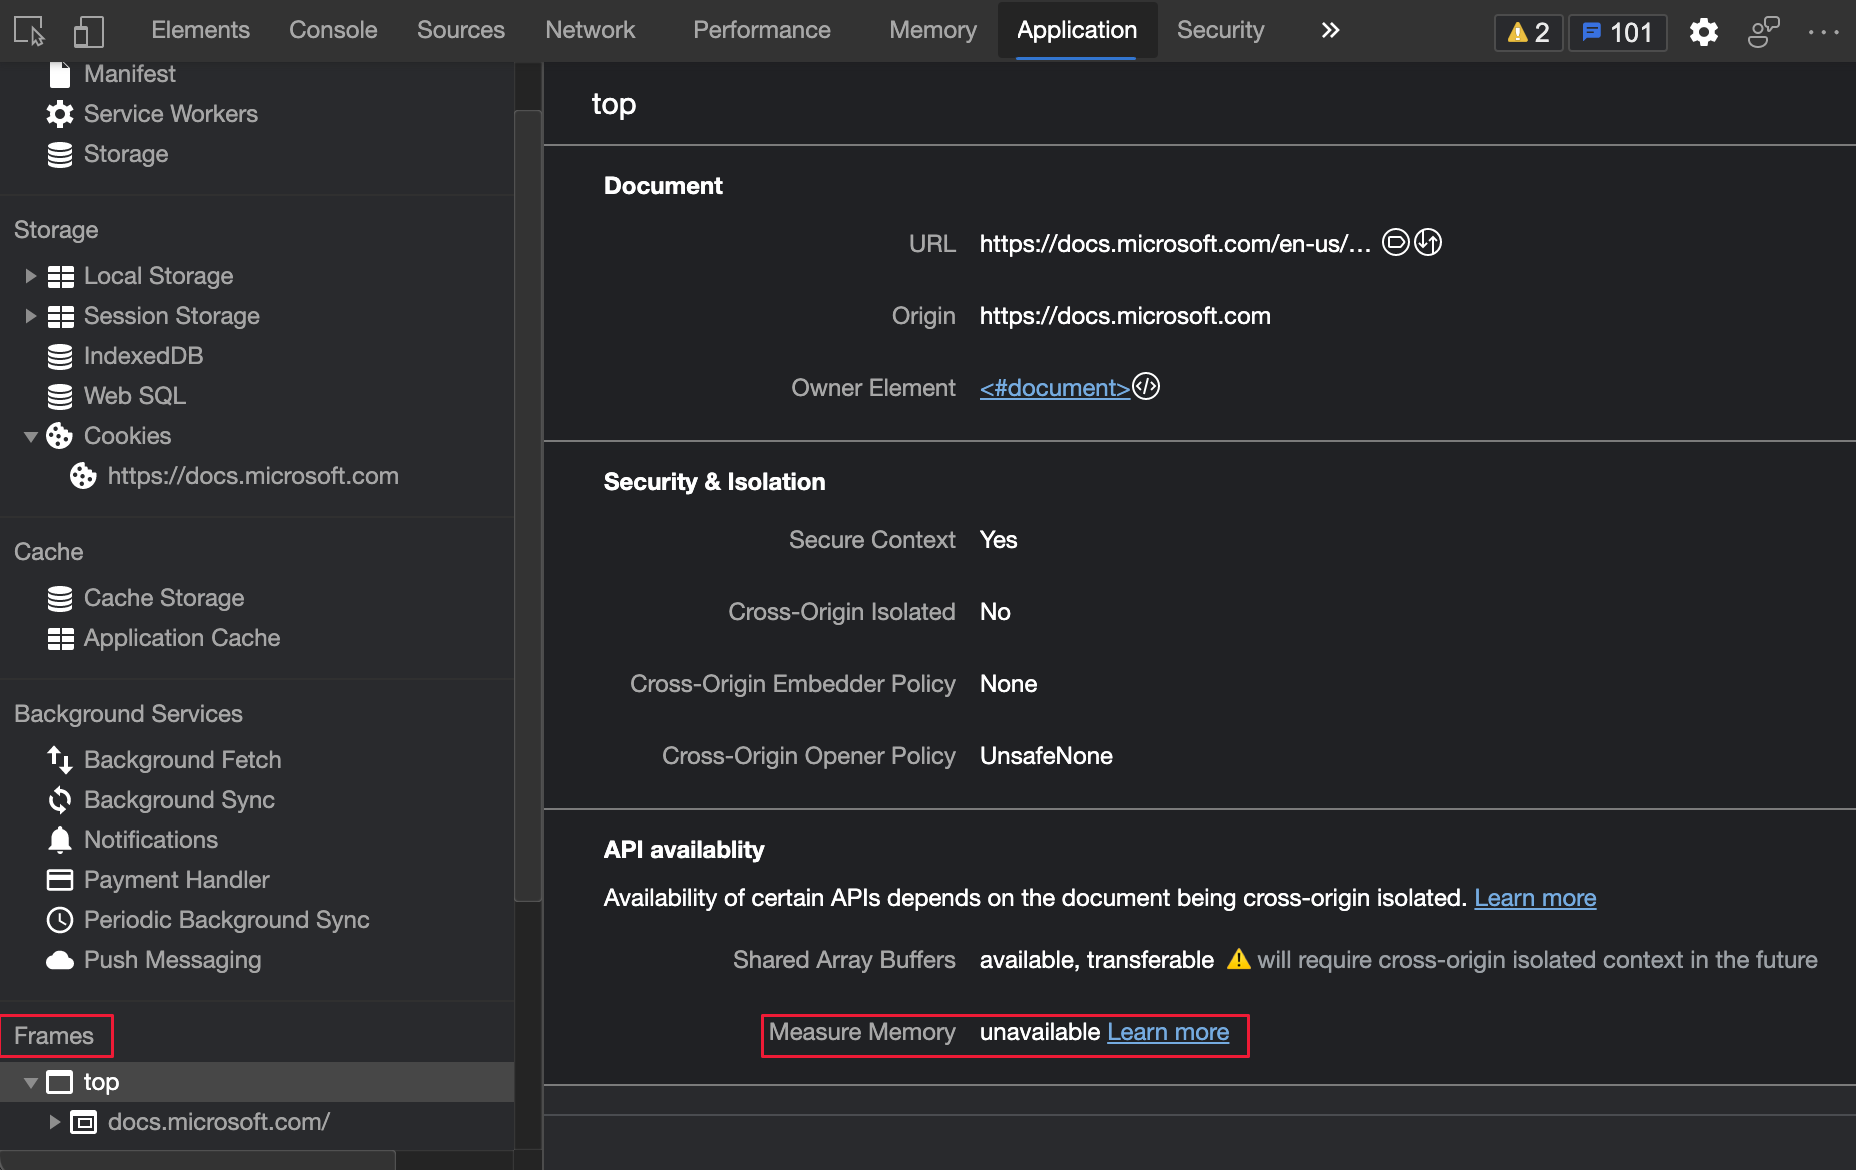Viewport: 1856px width, 1170px height.
Task: Open the Network tab
Action: coord(590,30)
